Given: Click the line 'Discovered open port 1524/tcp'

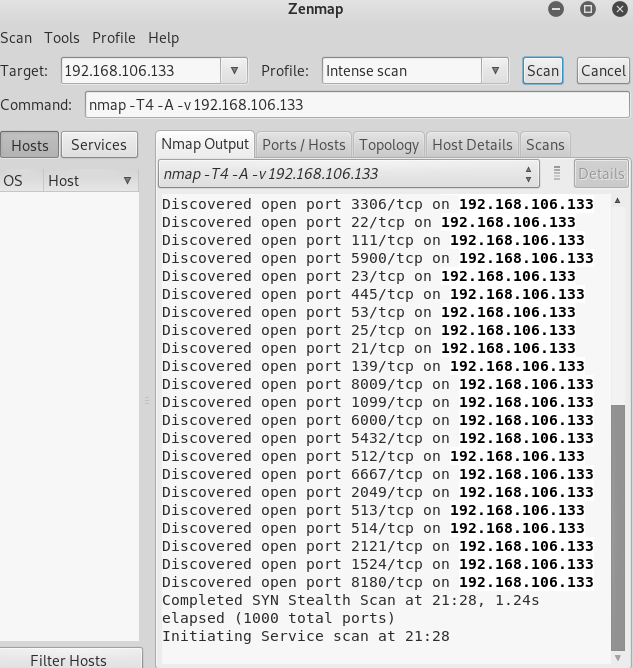Looking at the screenshot, I should 377,564.
